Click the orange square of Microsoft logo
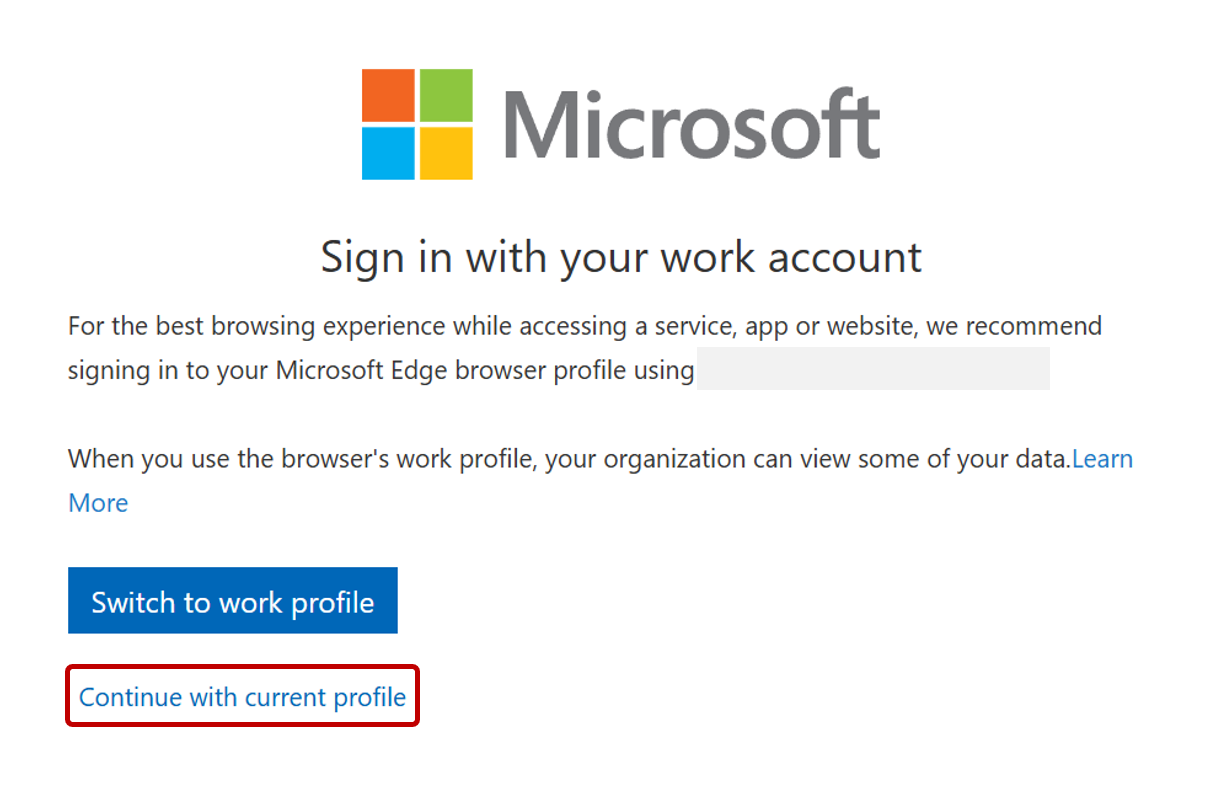The width and height of the screenshot is (1221, 793). [x=388, y=95]
